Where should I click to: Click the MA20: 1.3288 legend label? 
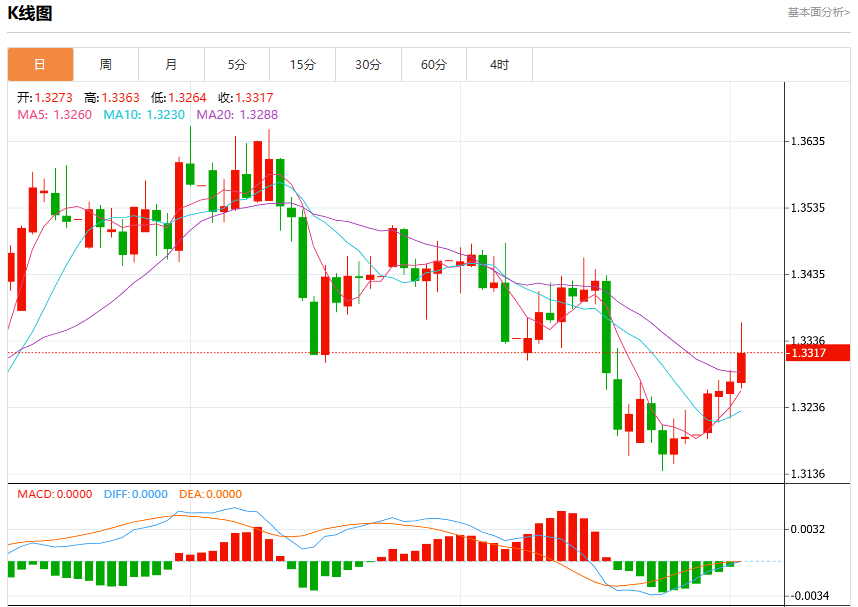(x=237, y=114)
